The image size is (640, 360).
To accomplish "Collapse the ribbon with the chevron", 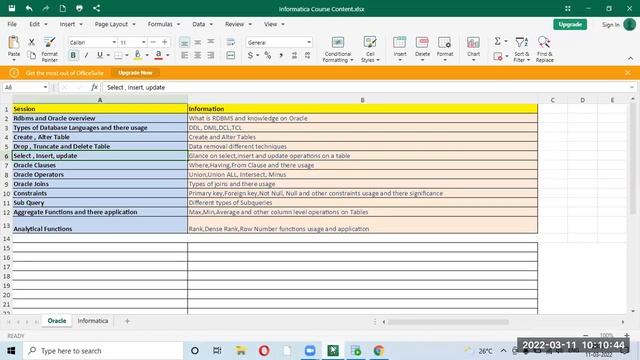I will click(x=631, y=59).
